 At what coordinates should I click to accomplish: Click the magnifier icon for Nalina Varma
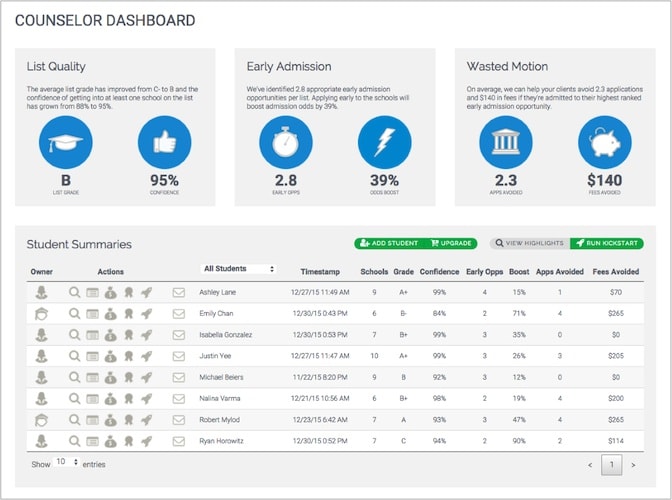pyautogui.click(x=75, y=398)
